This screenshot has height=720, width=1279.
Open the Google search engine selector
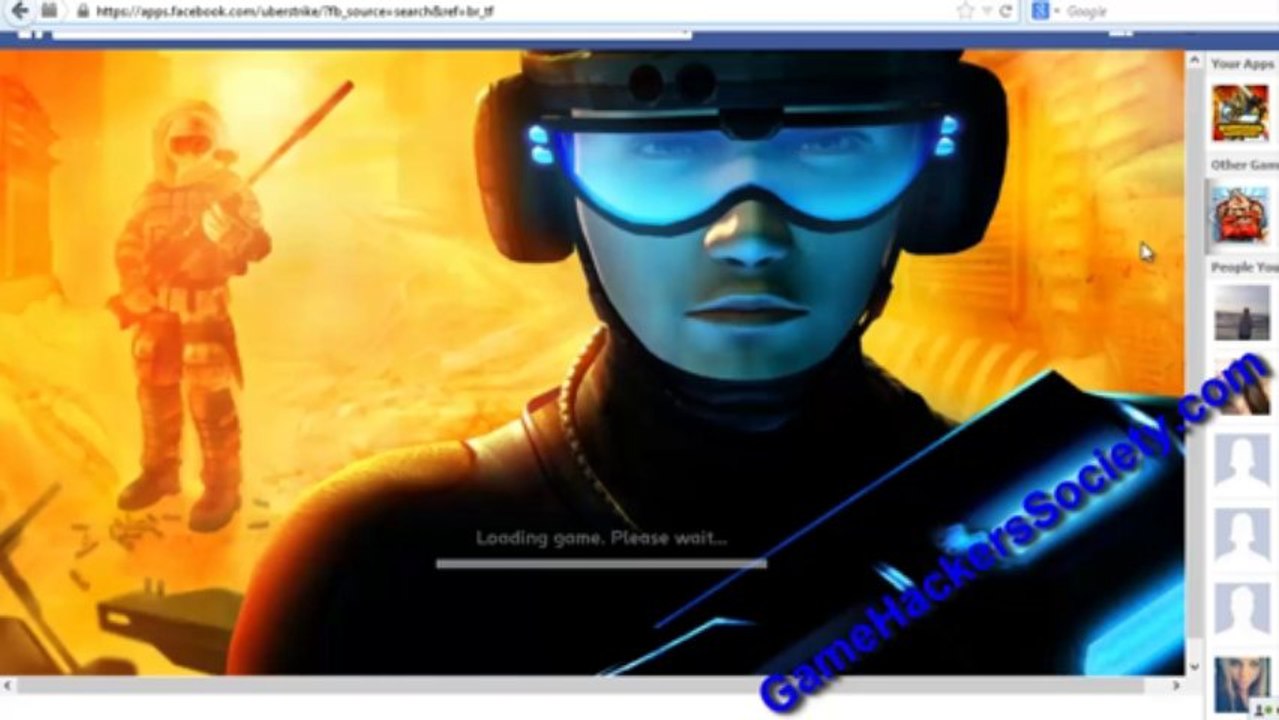click(1044, 11)
